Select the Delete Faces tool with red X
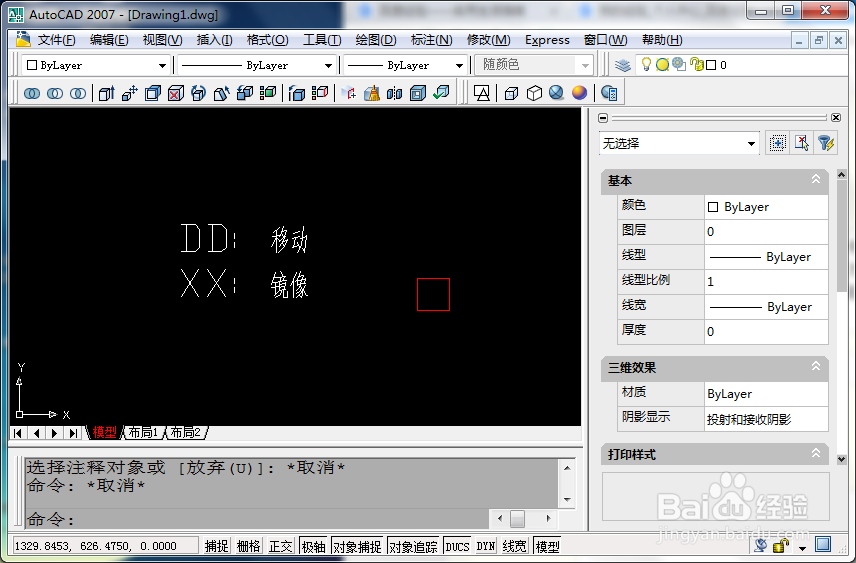 tap(176, 93)
